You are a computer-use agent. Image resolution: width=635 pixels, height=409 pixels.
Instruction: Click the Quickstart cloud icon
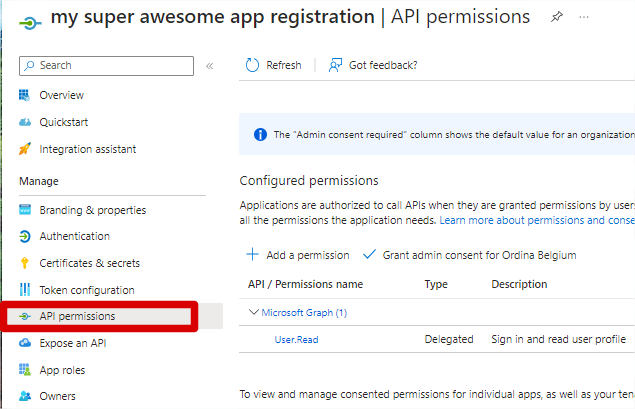click(25, 122)
